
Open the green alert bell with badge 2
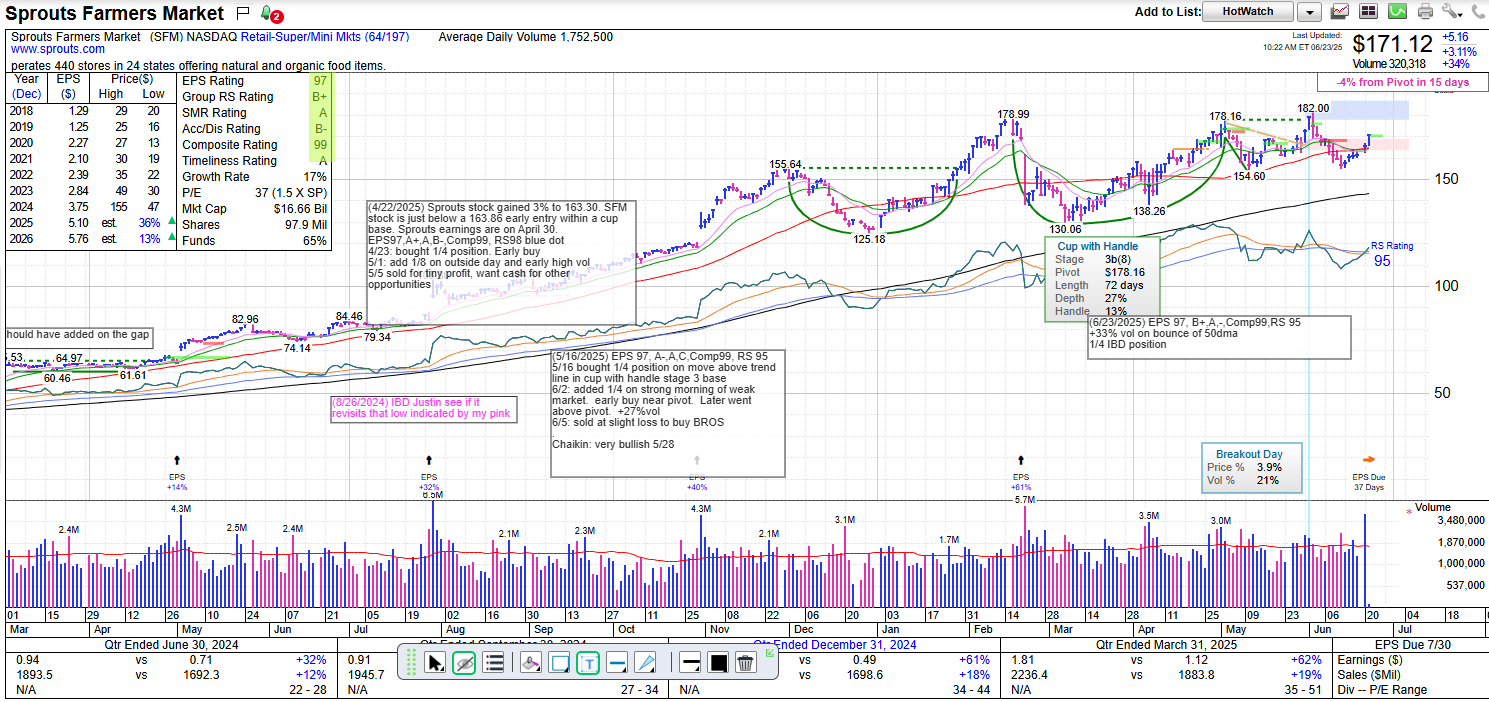click(270, 14)
